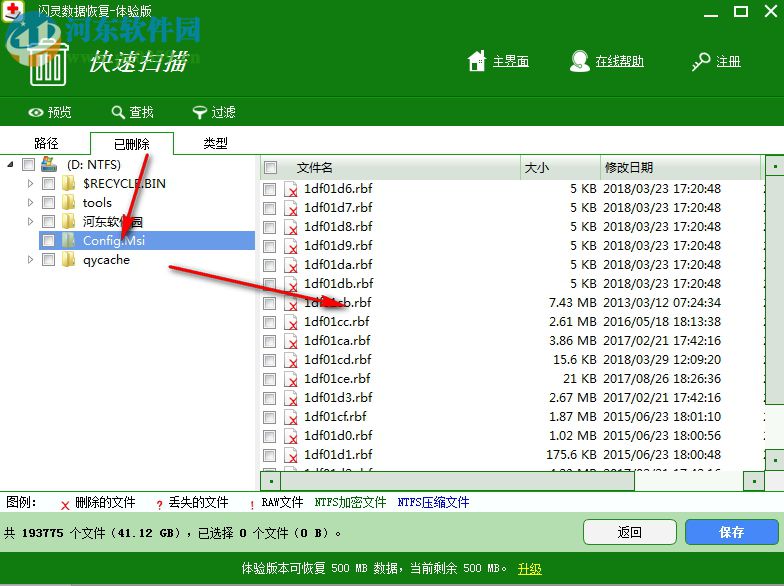Expand the tools folder node
The height and width of the screenshot is (586, 784).
pos(30,202)
